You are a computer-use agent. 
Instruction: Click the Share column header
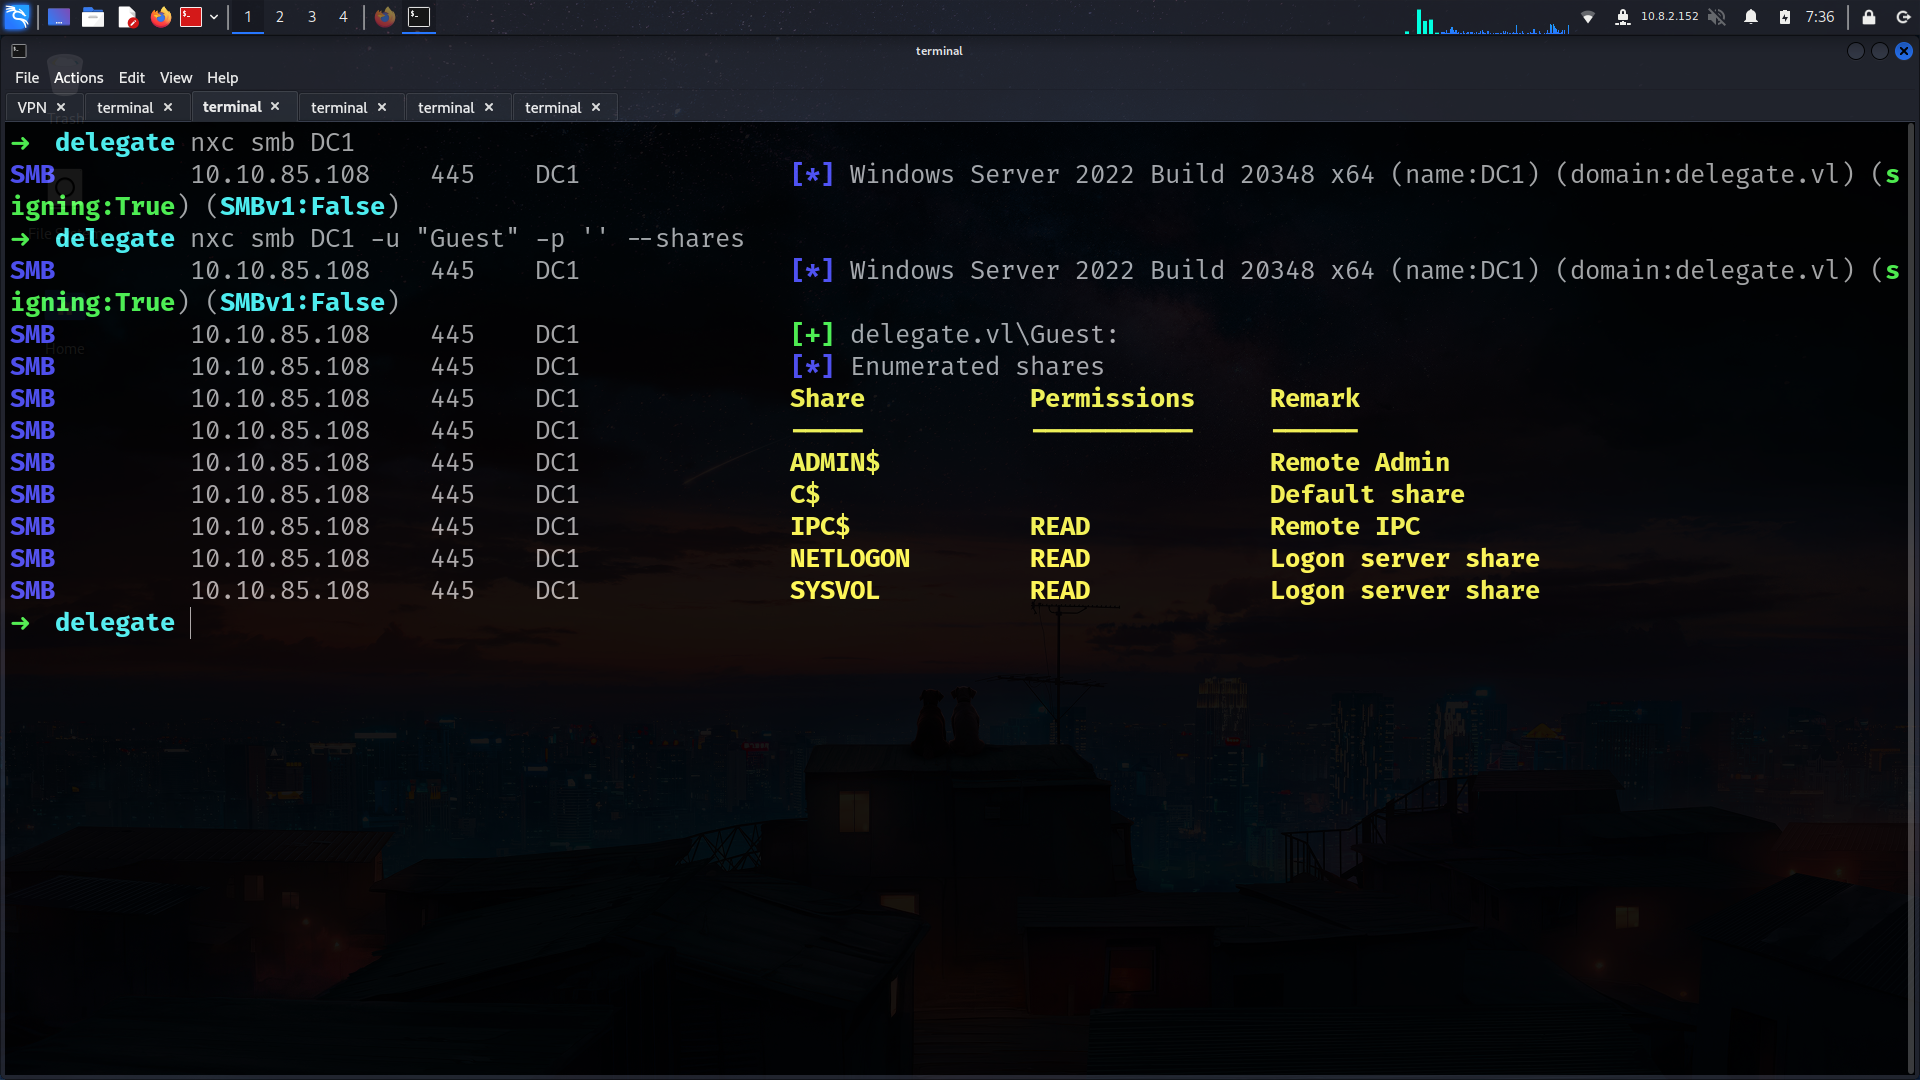pyautogui.click(x=827, y=399)
